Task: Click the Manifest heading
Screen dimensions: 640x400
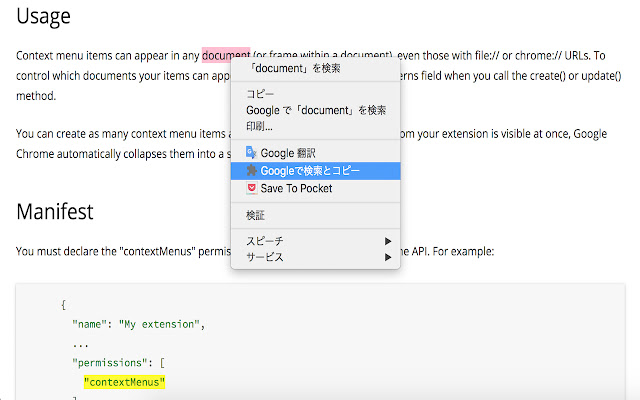Action: click(55, 212)
